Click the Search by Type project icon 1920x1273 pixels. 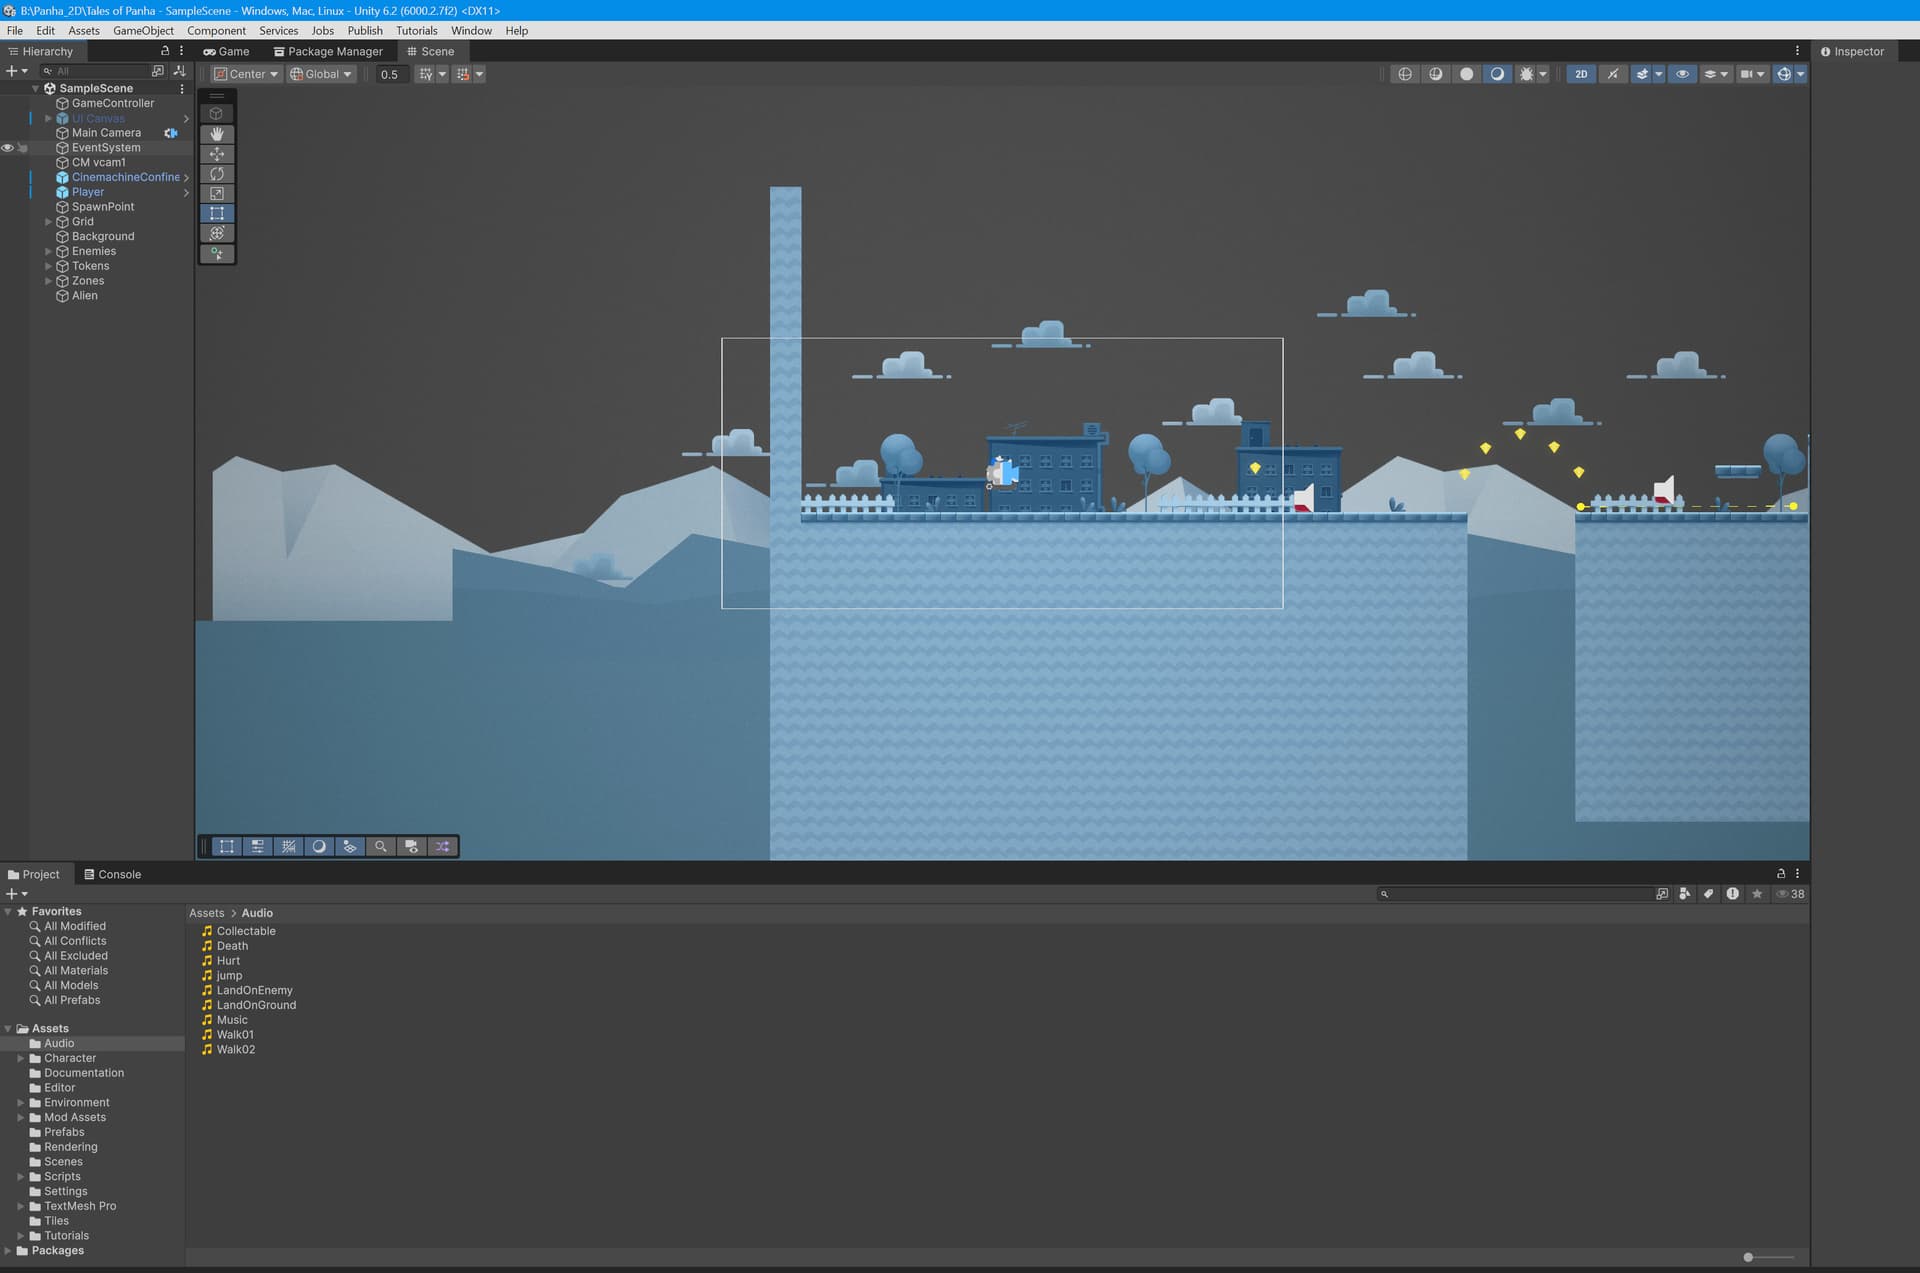tap(1685, 894)
